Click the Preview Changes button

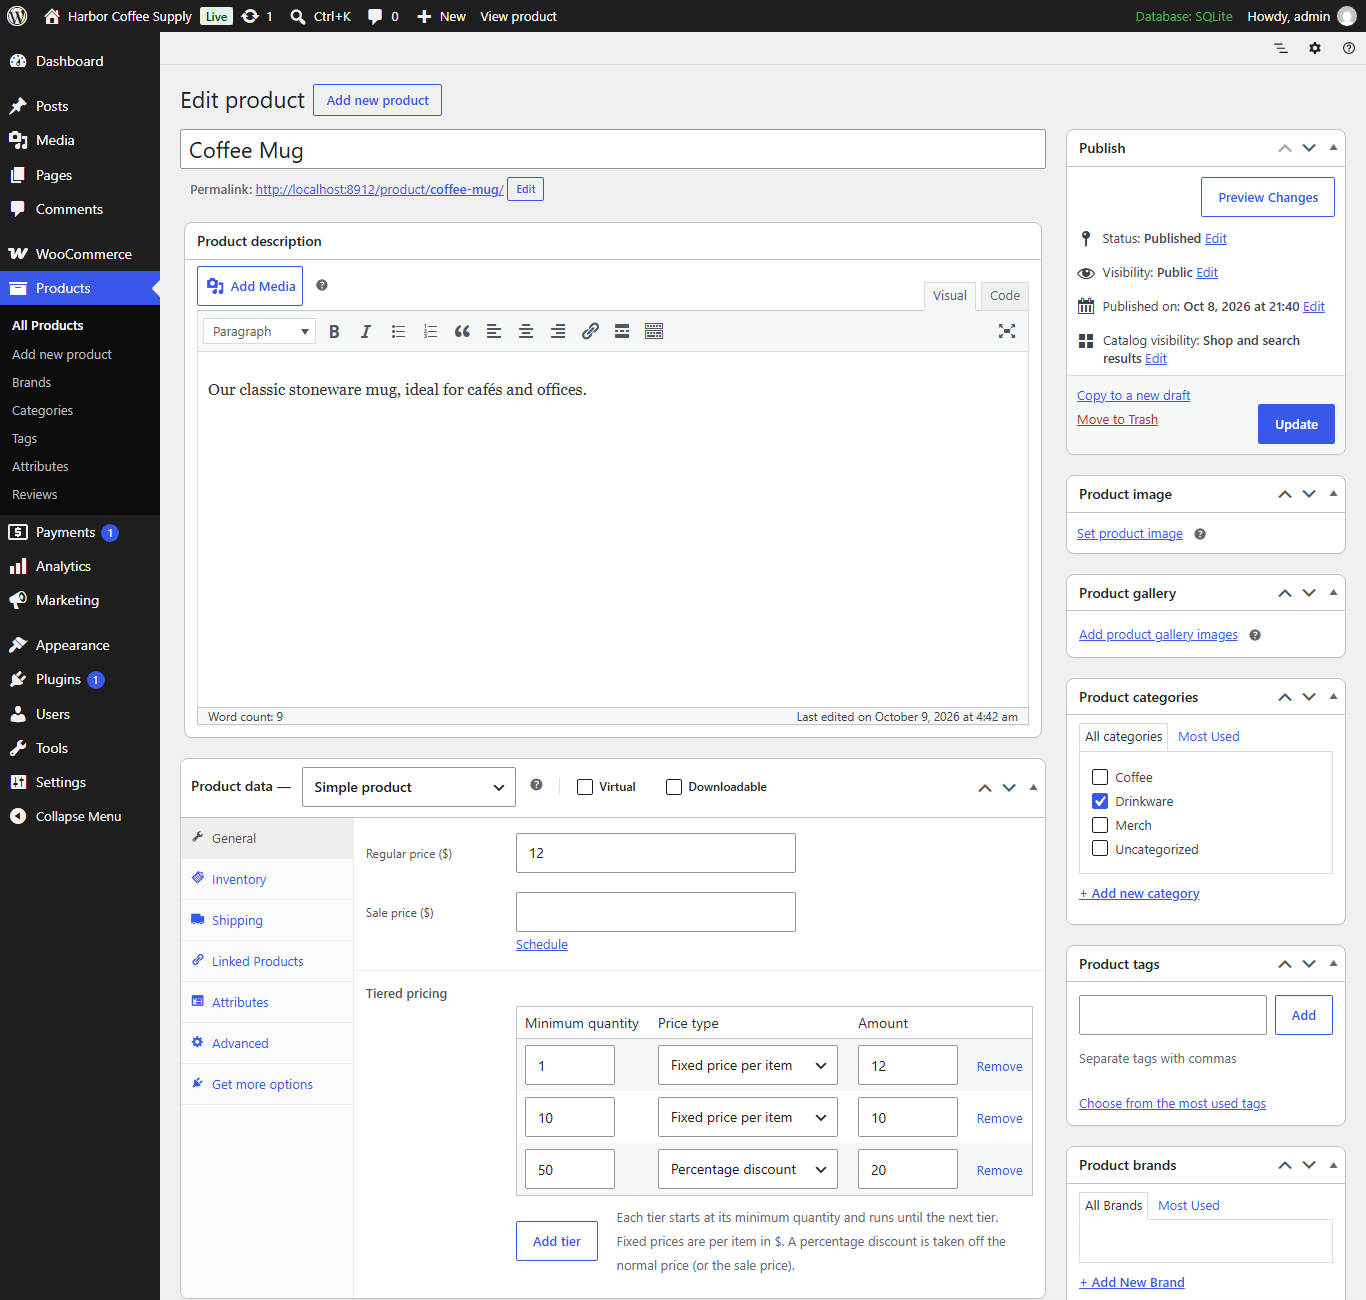(1268, 197)
